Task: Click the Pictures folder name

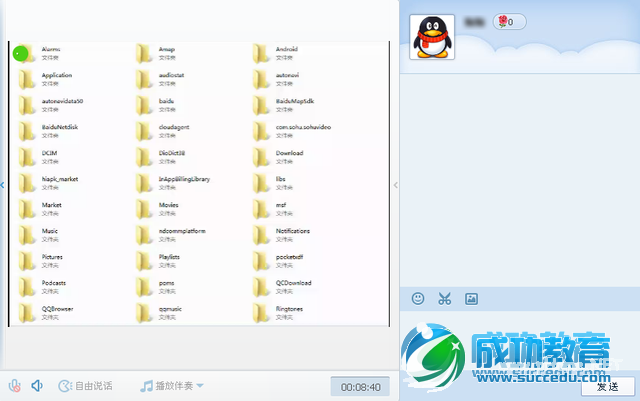Action: (52, 257)
